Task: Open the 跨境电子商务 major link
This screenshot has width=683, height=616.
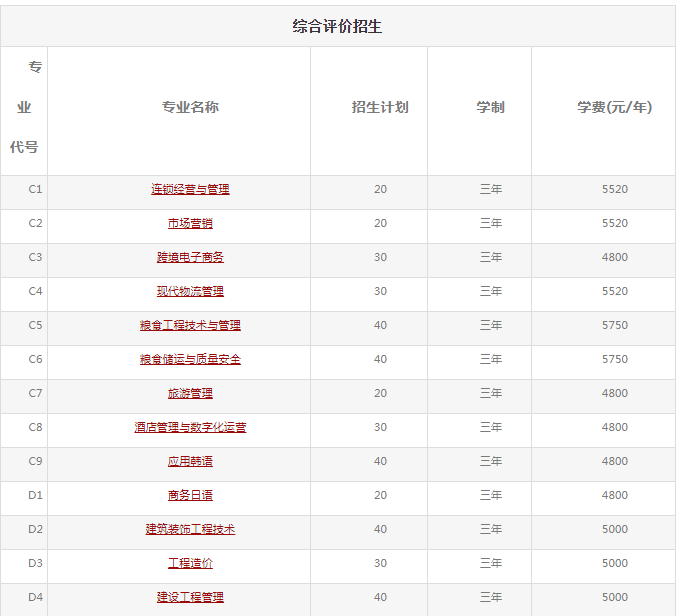Action: [190, 257]
